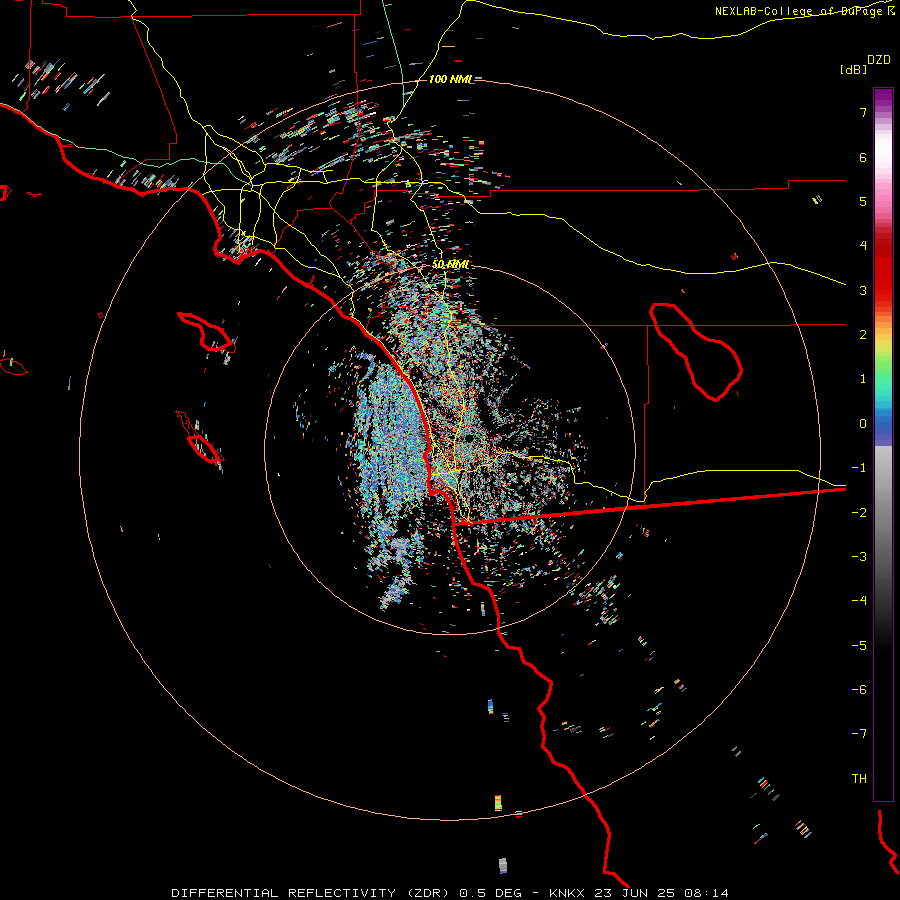Screen dimensions: 900x900
Task: Click the '50 NMI' range ring label
Action: click(451, 264)
